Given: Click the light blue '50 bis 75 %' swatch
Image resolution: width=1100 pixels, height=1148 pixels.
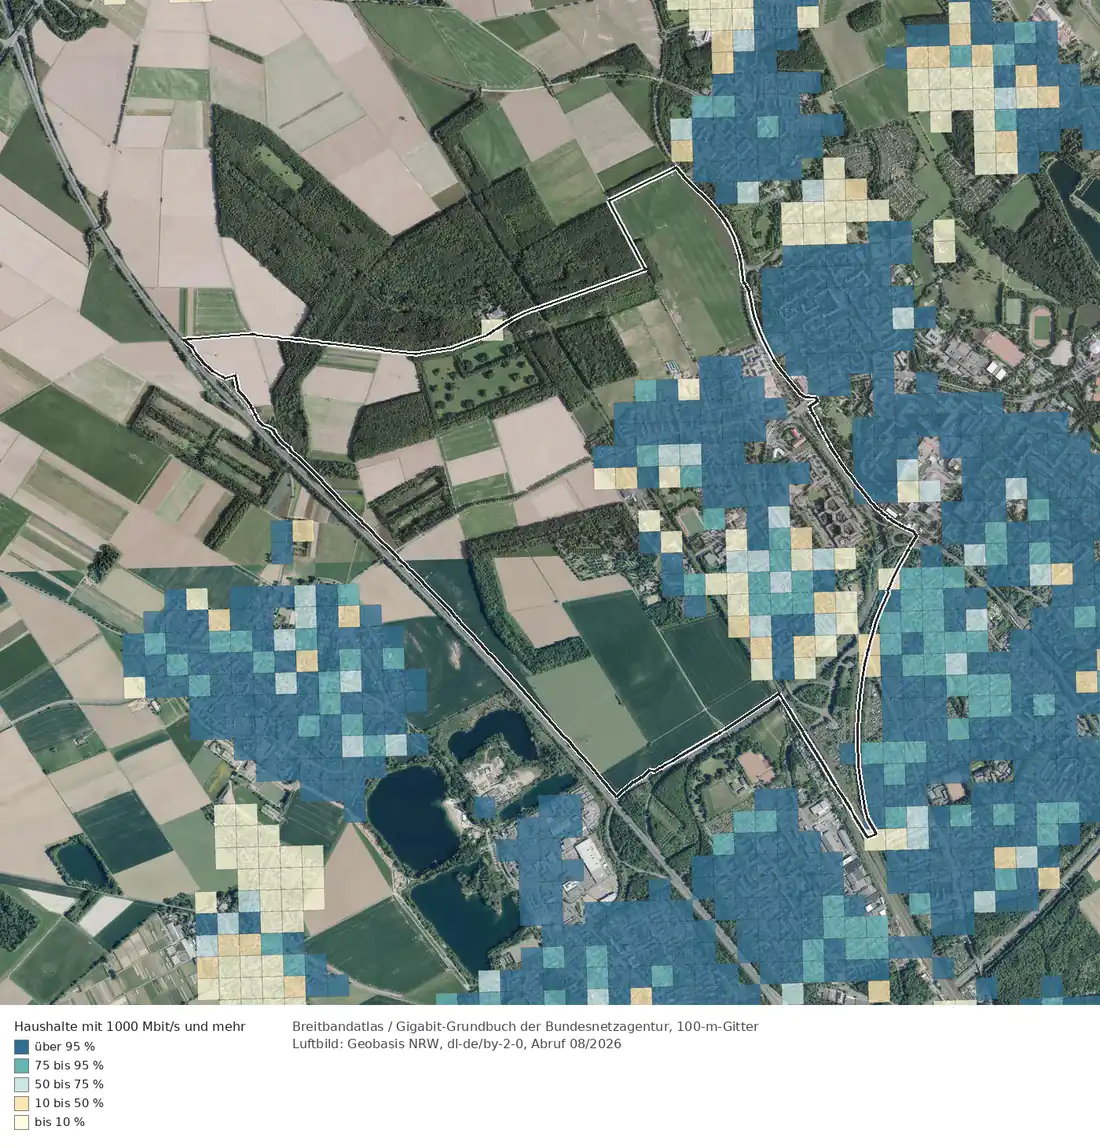Looking at the screenshot, I should (x=21, y=1084).
